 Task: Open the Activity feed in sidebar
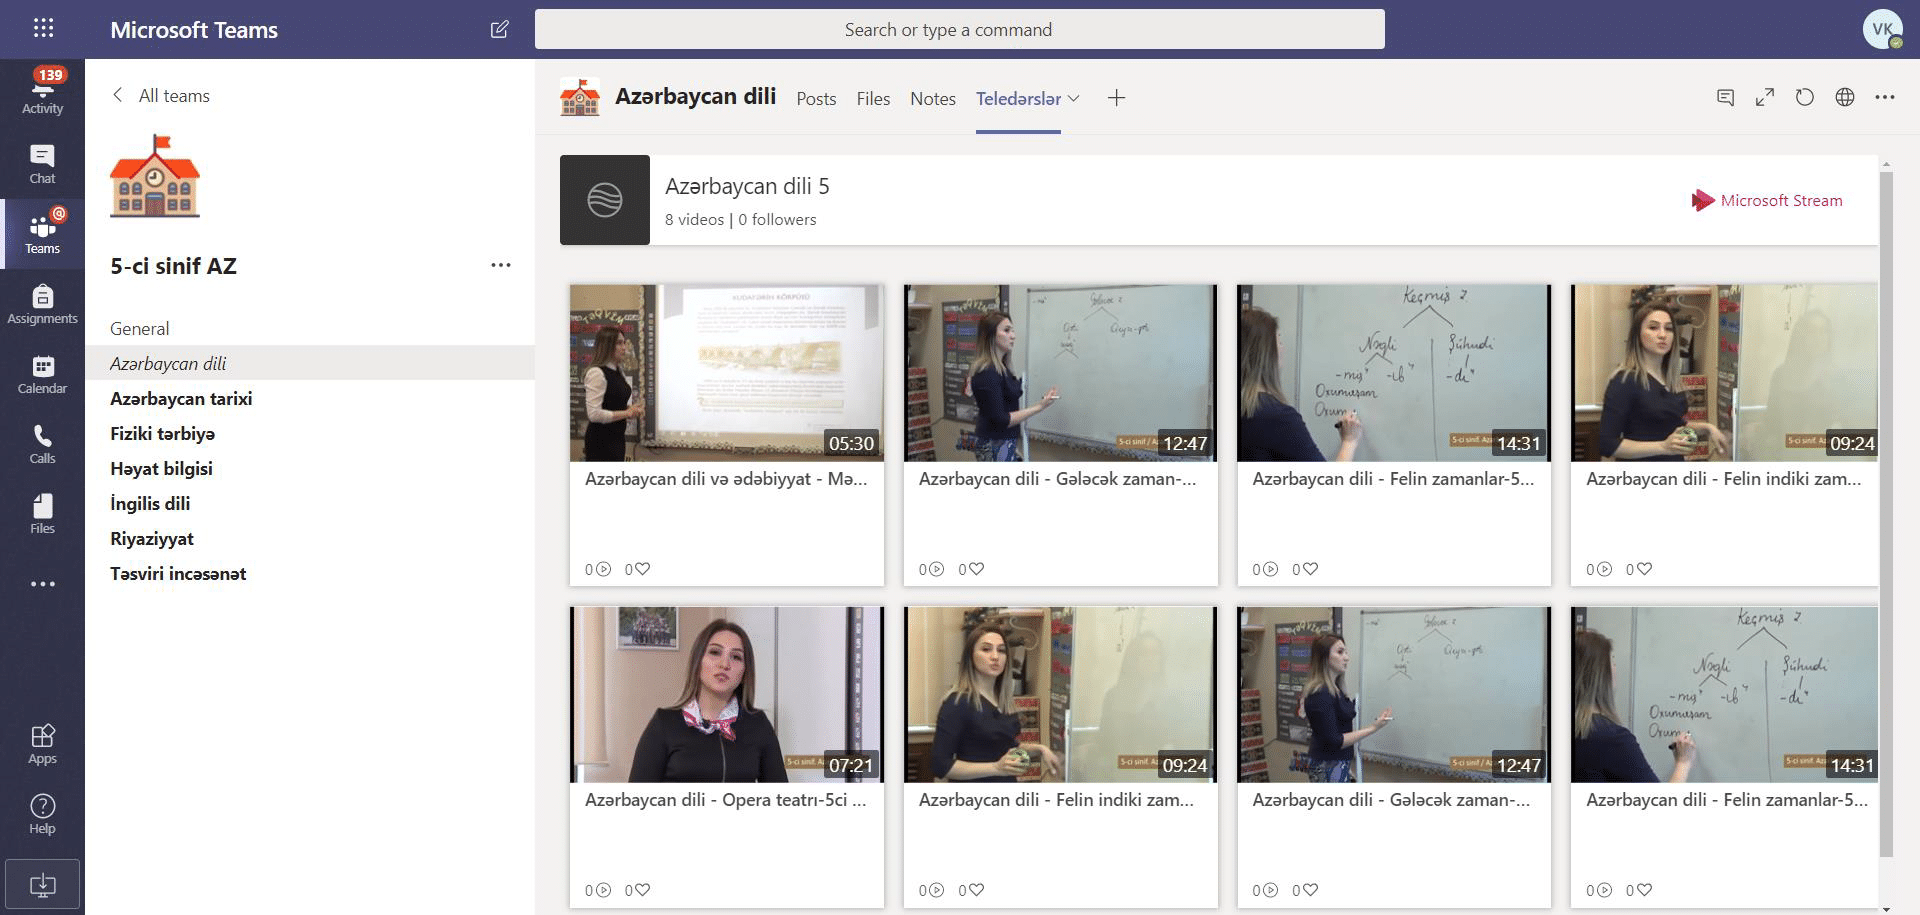[x=42, y=90]
